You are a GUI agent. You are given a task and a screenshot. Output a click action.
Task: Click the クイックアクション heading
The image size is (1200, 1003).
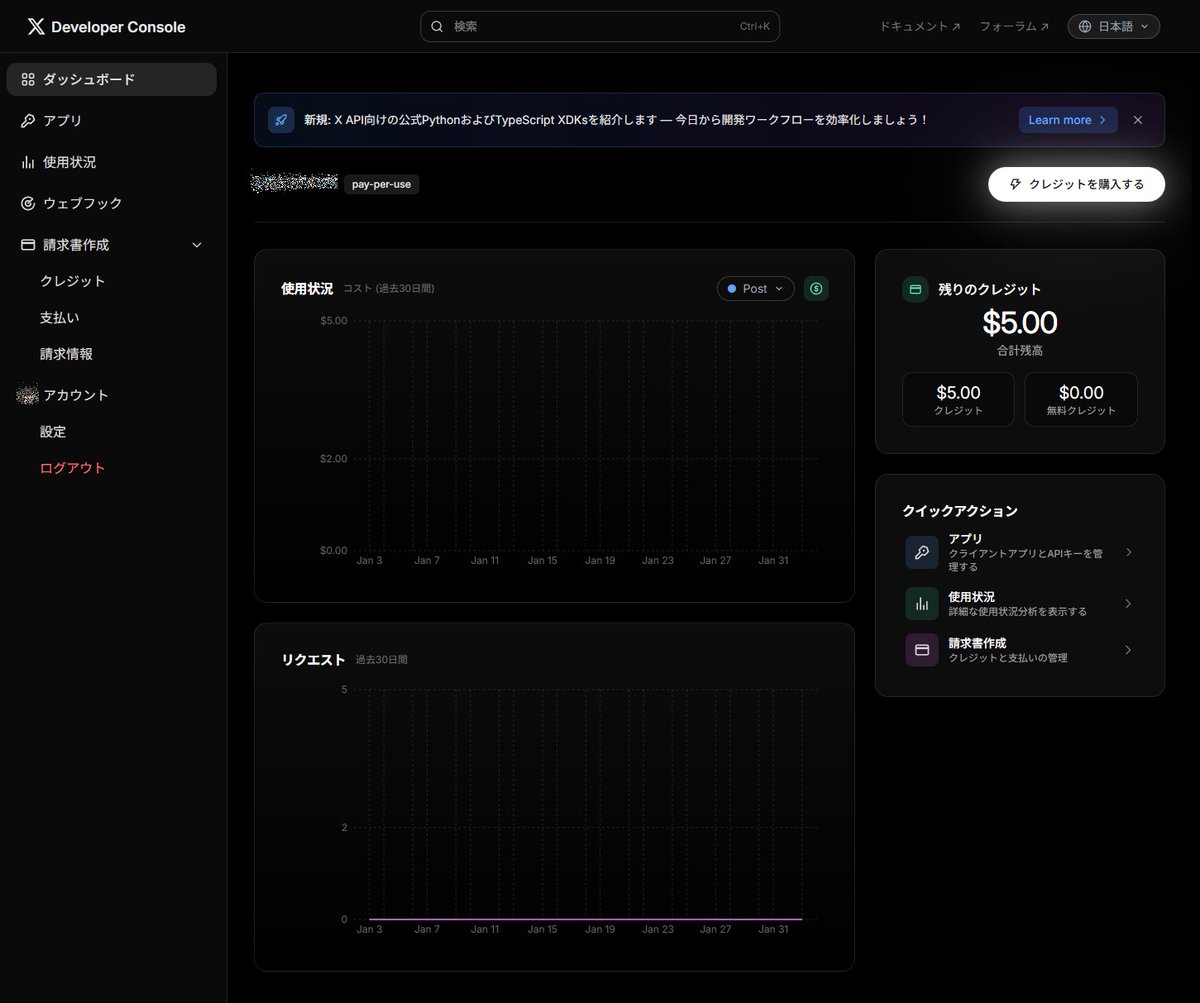coord(960,511)
